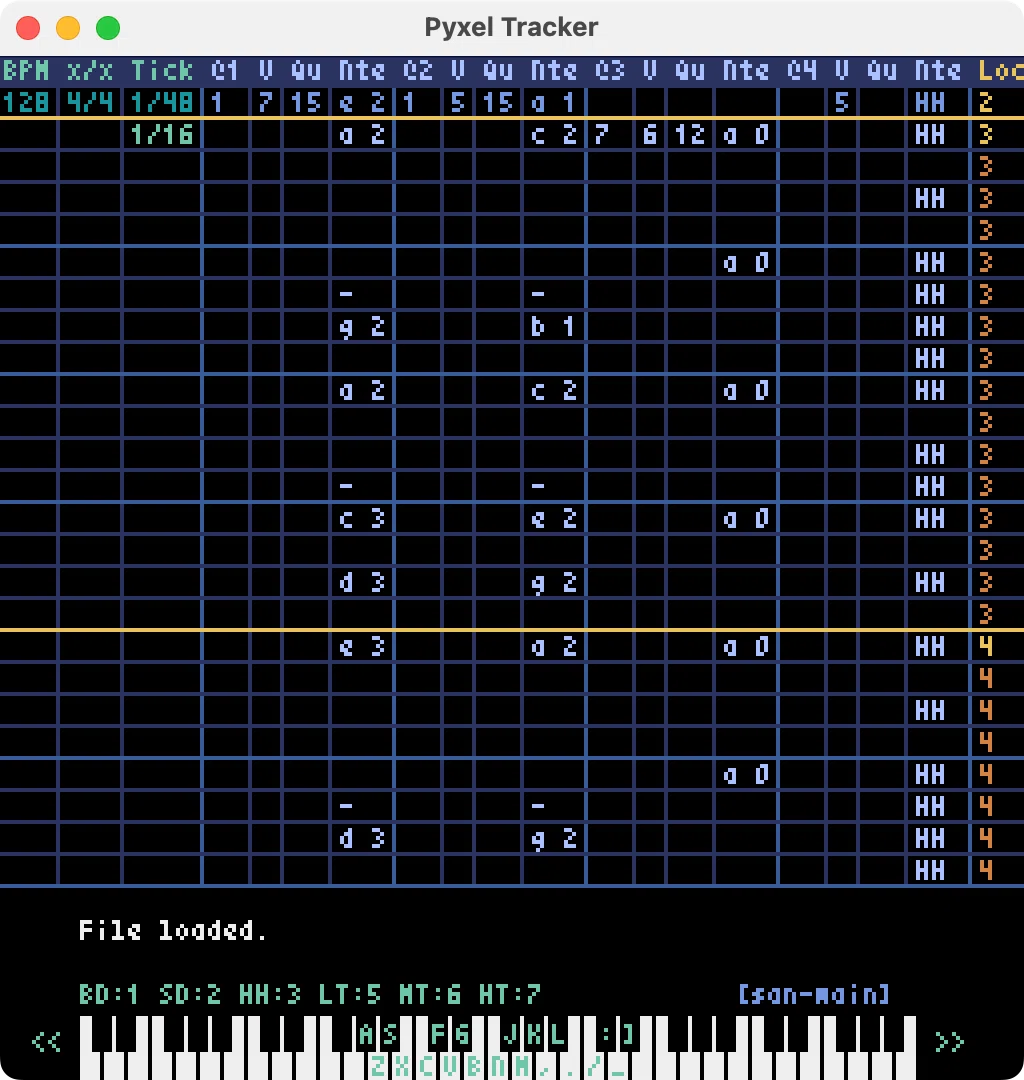Click the white piano key labeled B

[474, 1066]
